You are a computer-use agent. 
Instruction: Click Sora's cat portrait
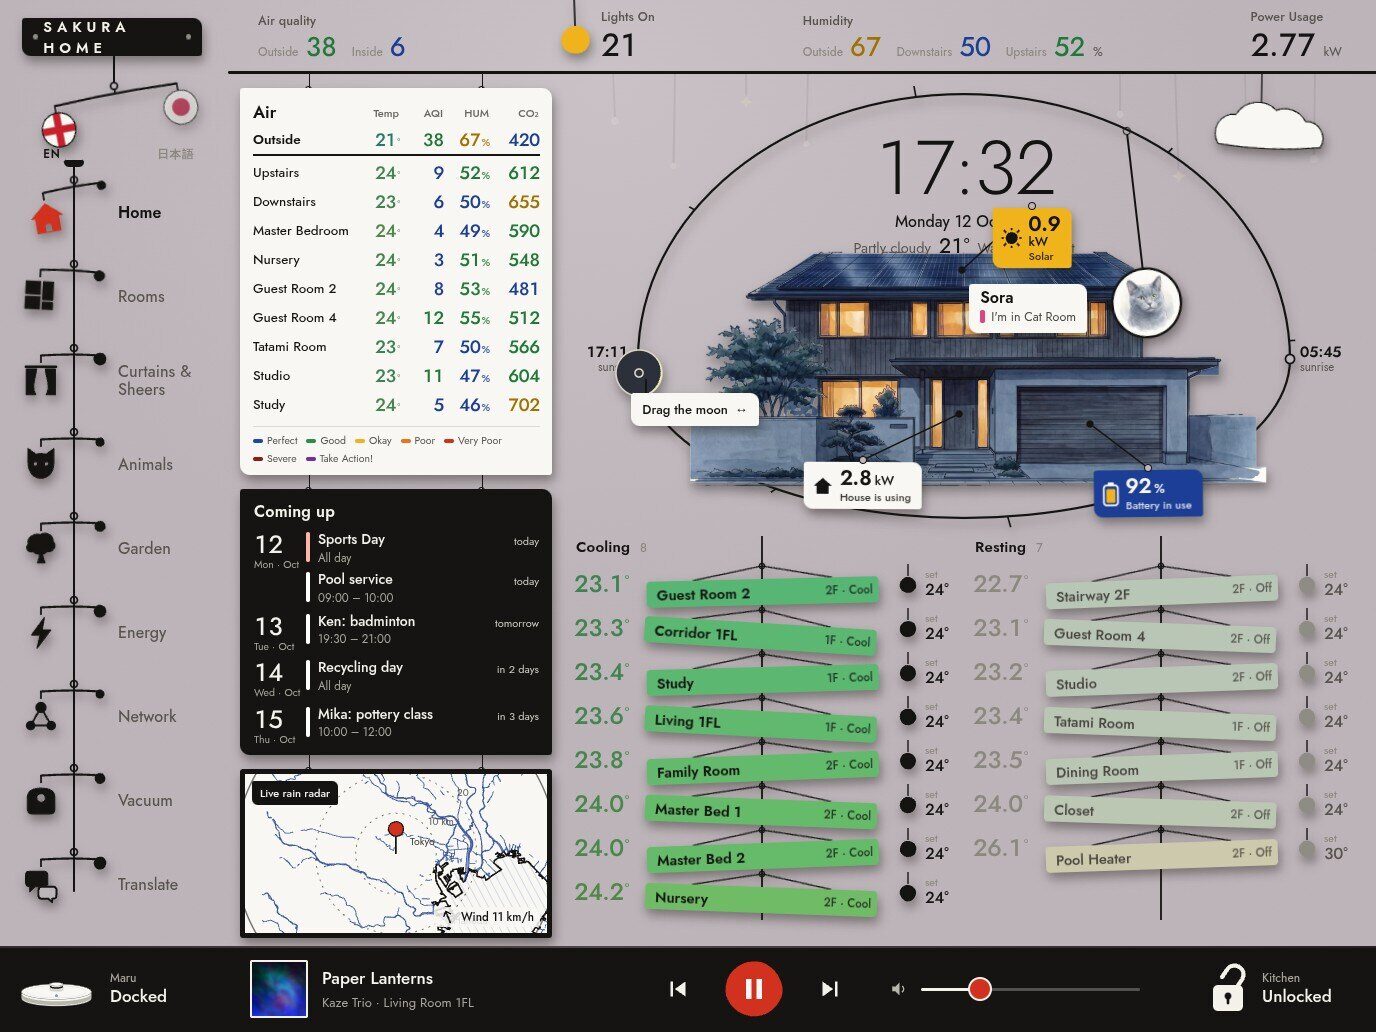(x=1147, y=302)
